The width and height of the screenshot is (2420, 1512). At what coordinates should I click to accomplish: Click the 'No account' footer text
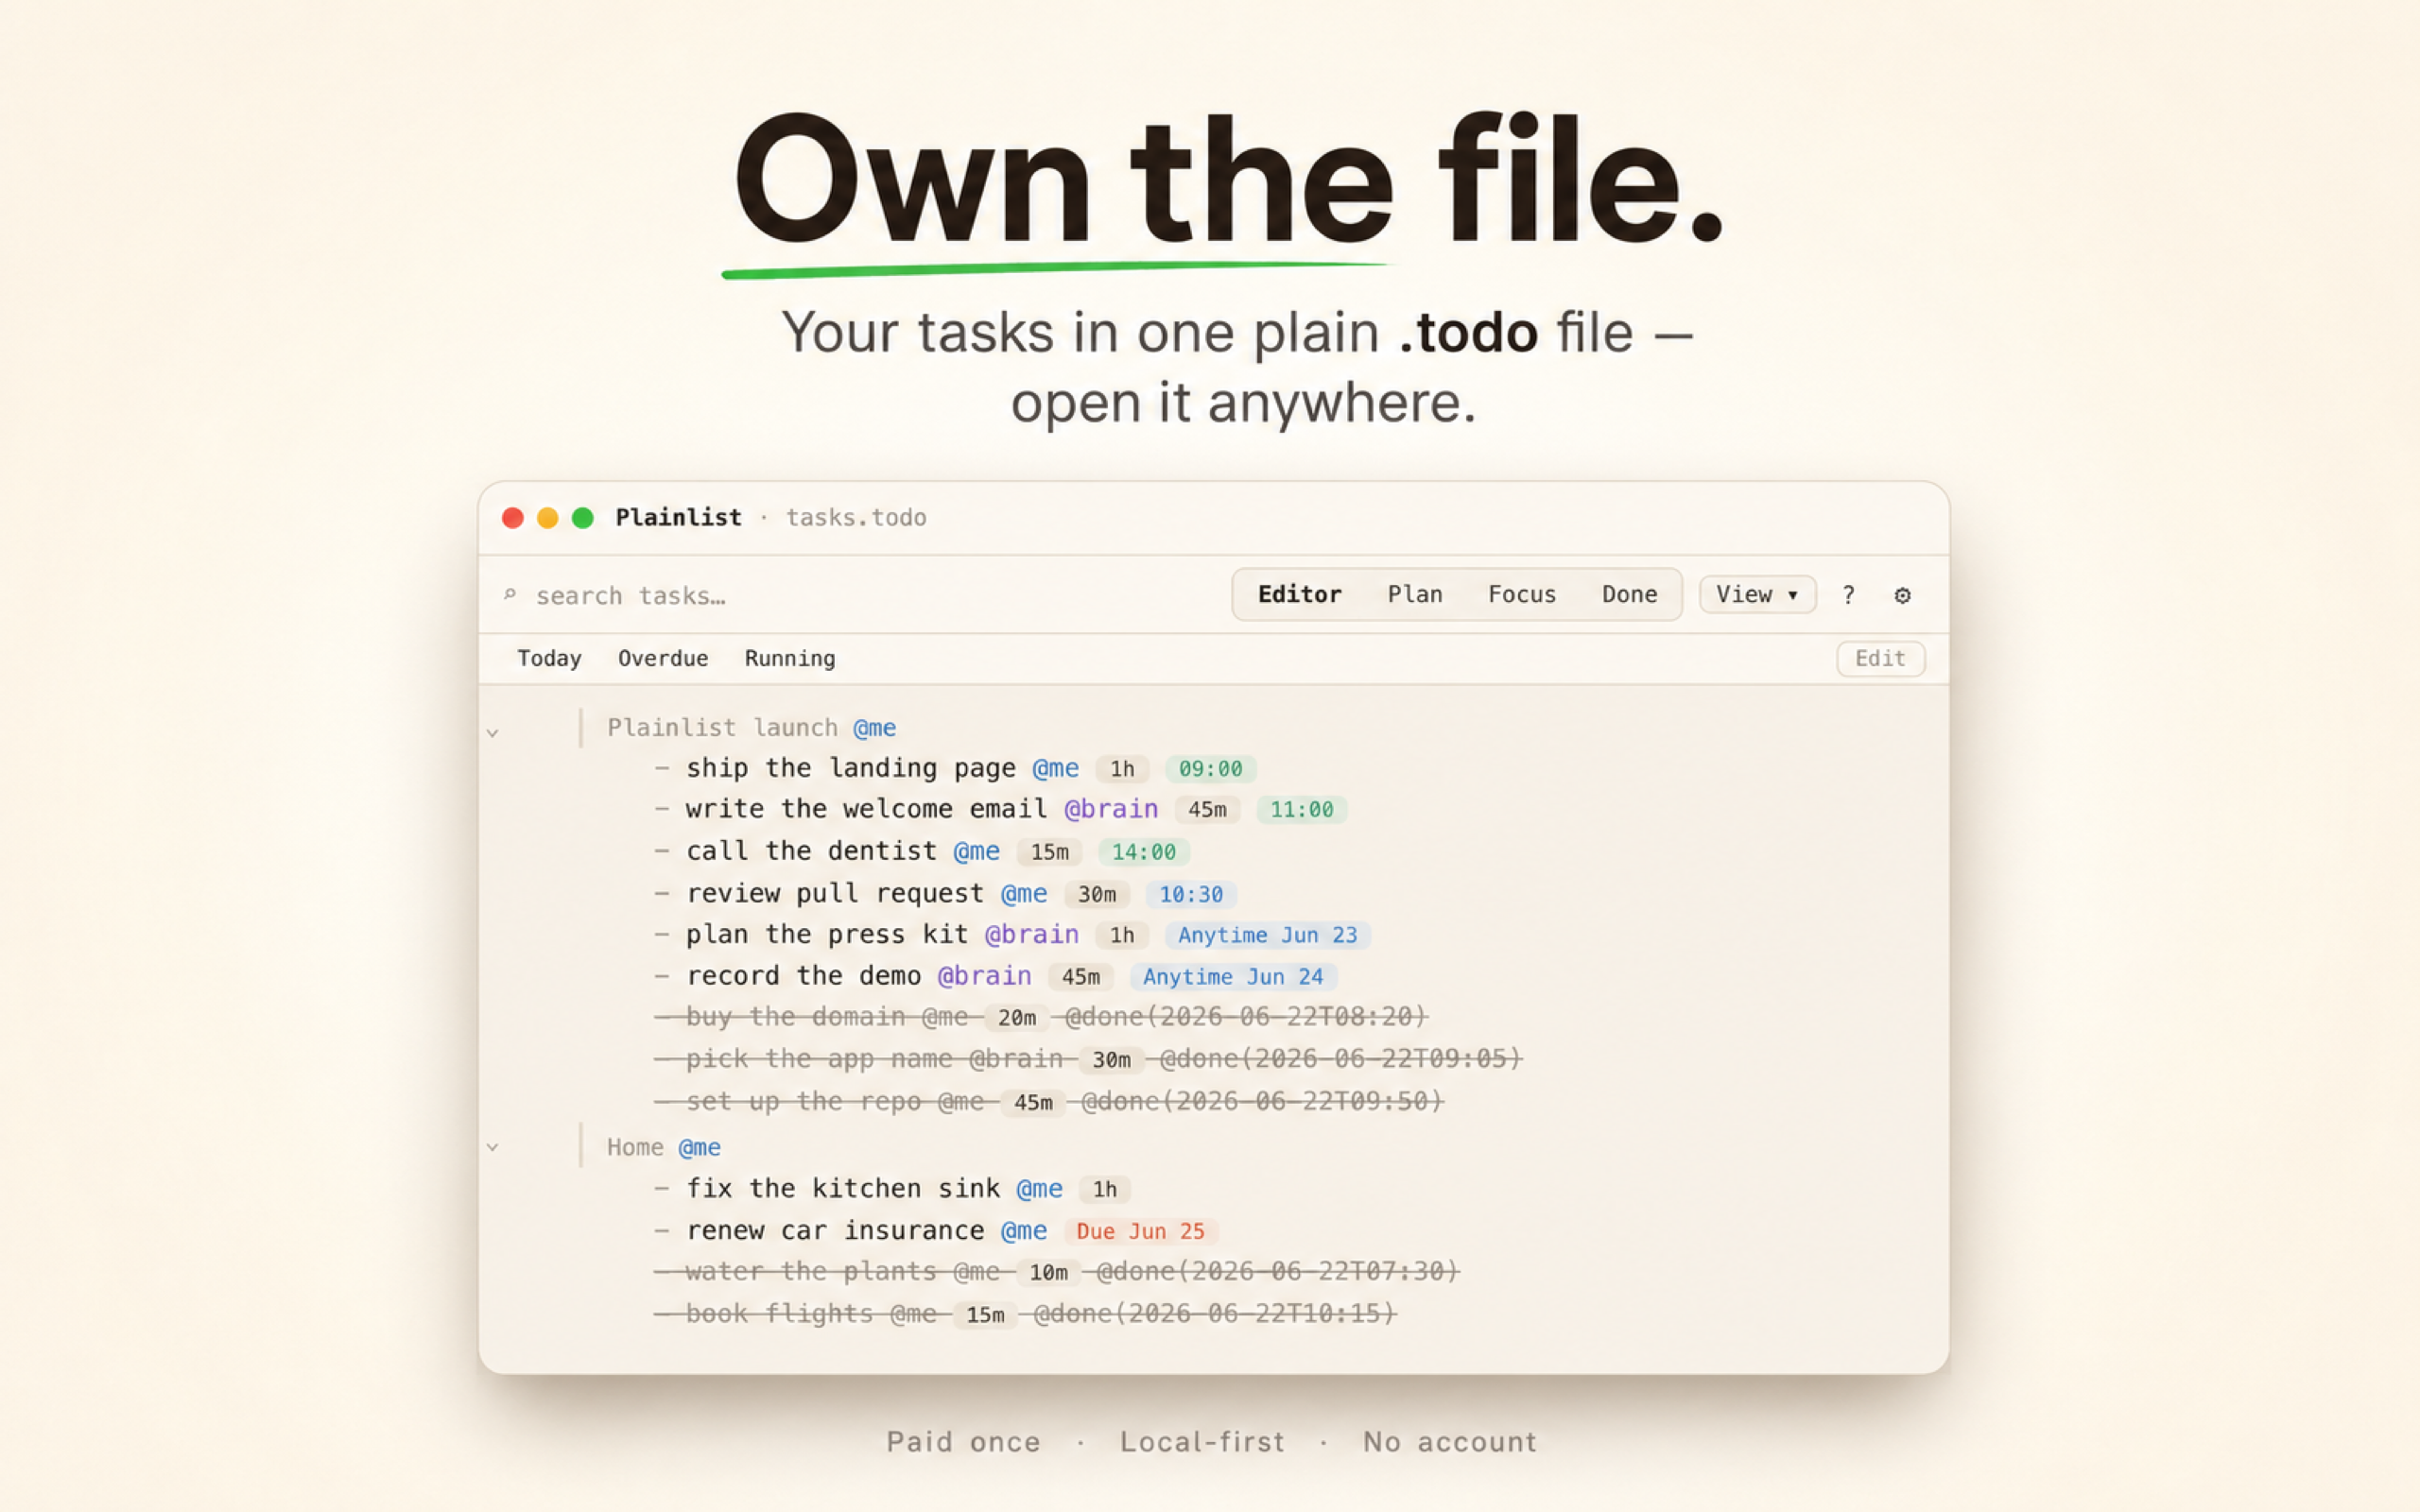coord(1449,1441)
